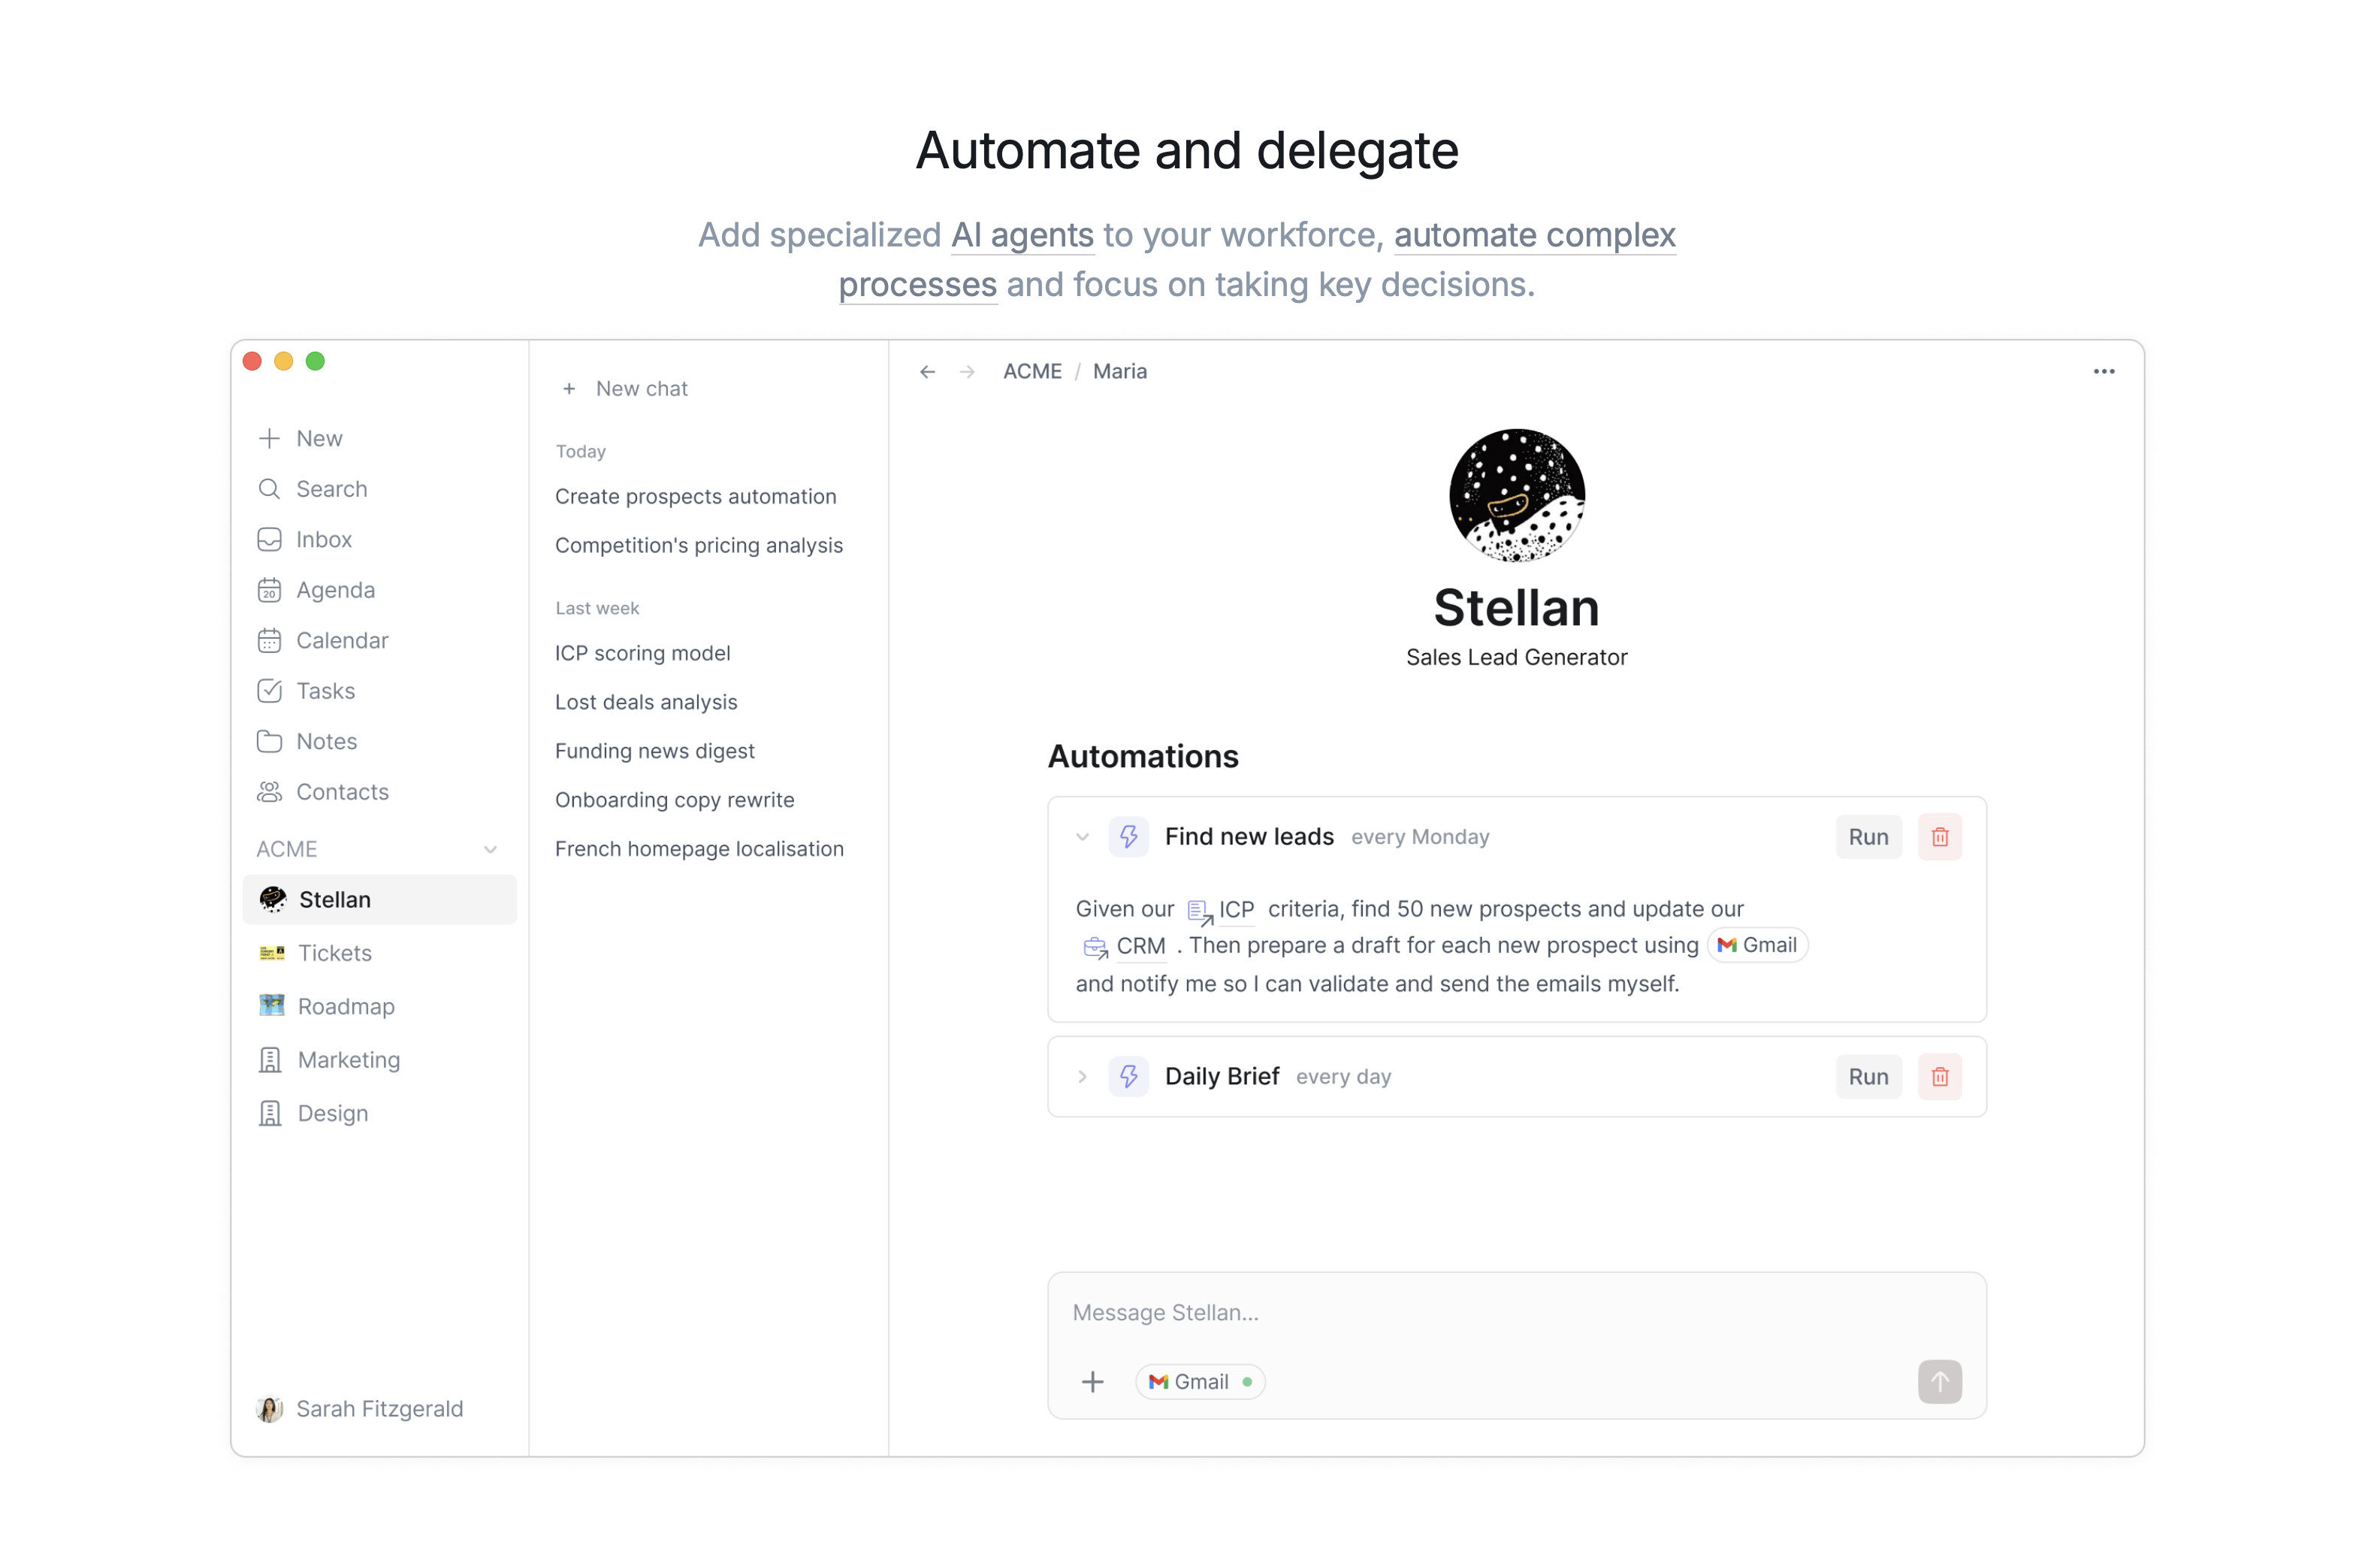Open Inbox from the sidebar

[x=323, y=540]
